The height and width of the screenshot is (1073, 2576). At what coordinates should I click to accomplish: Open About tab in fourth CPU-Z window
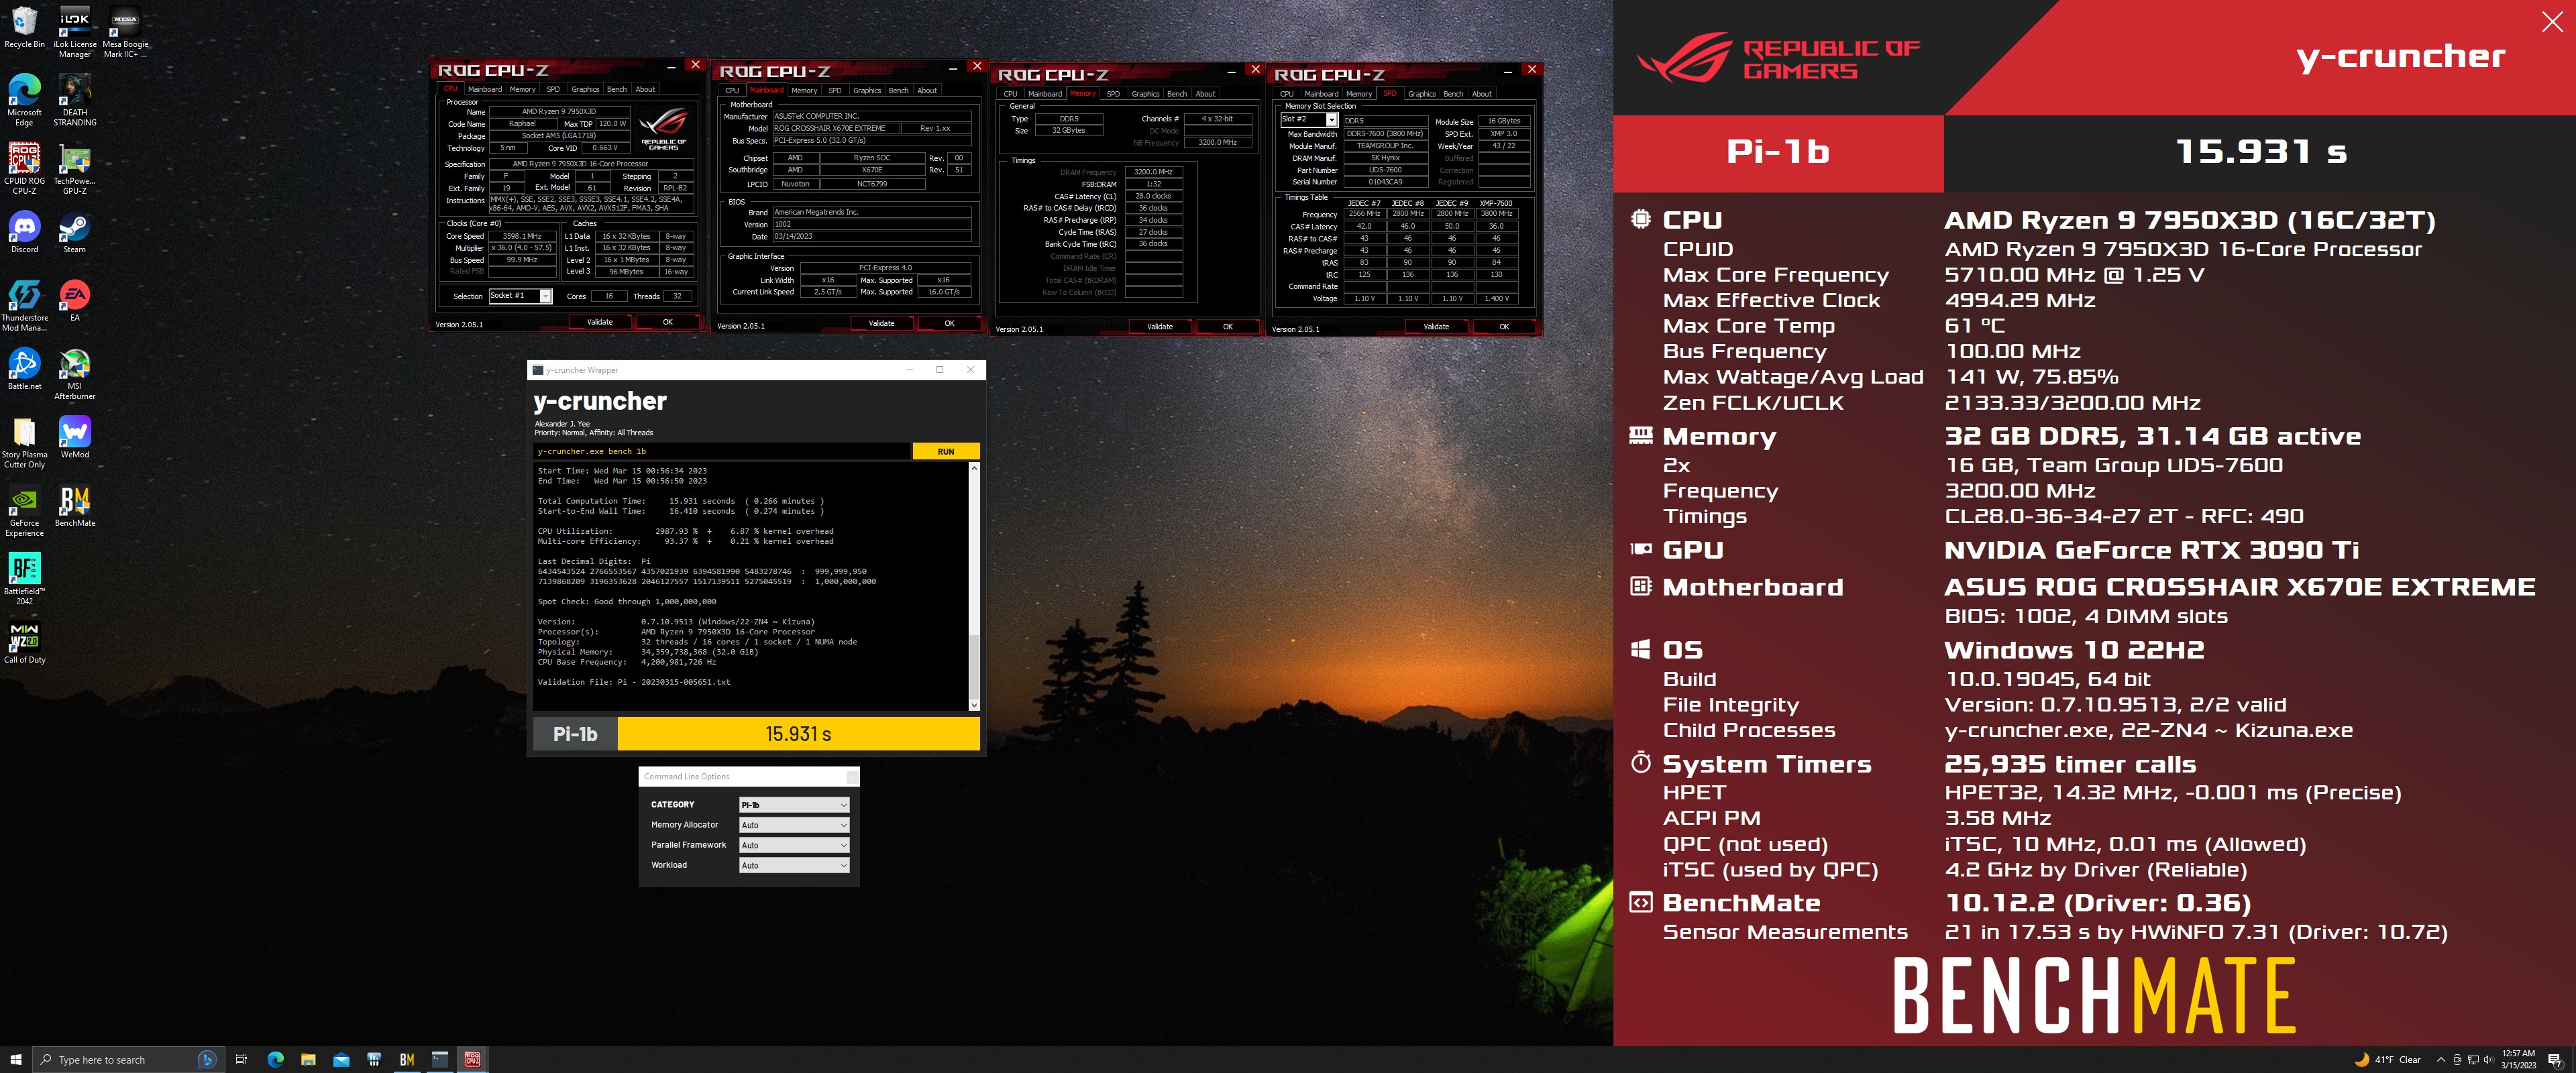click(x=1482, y=94)
